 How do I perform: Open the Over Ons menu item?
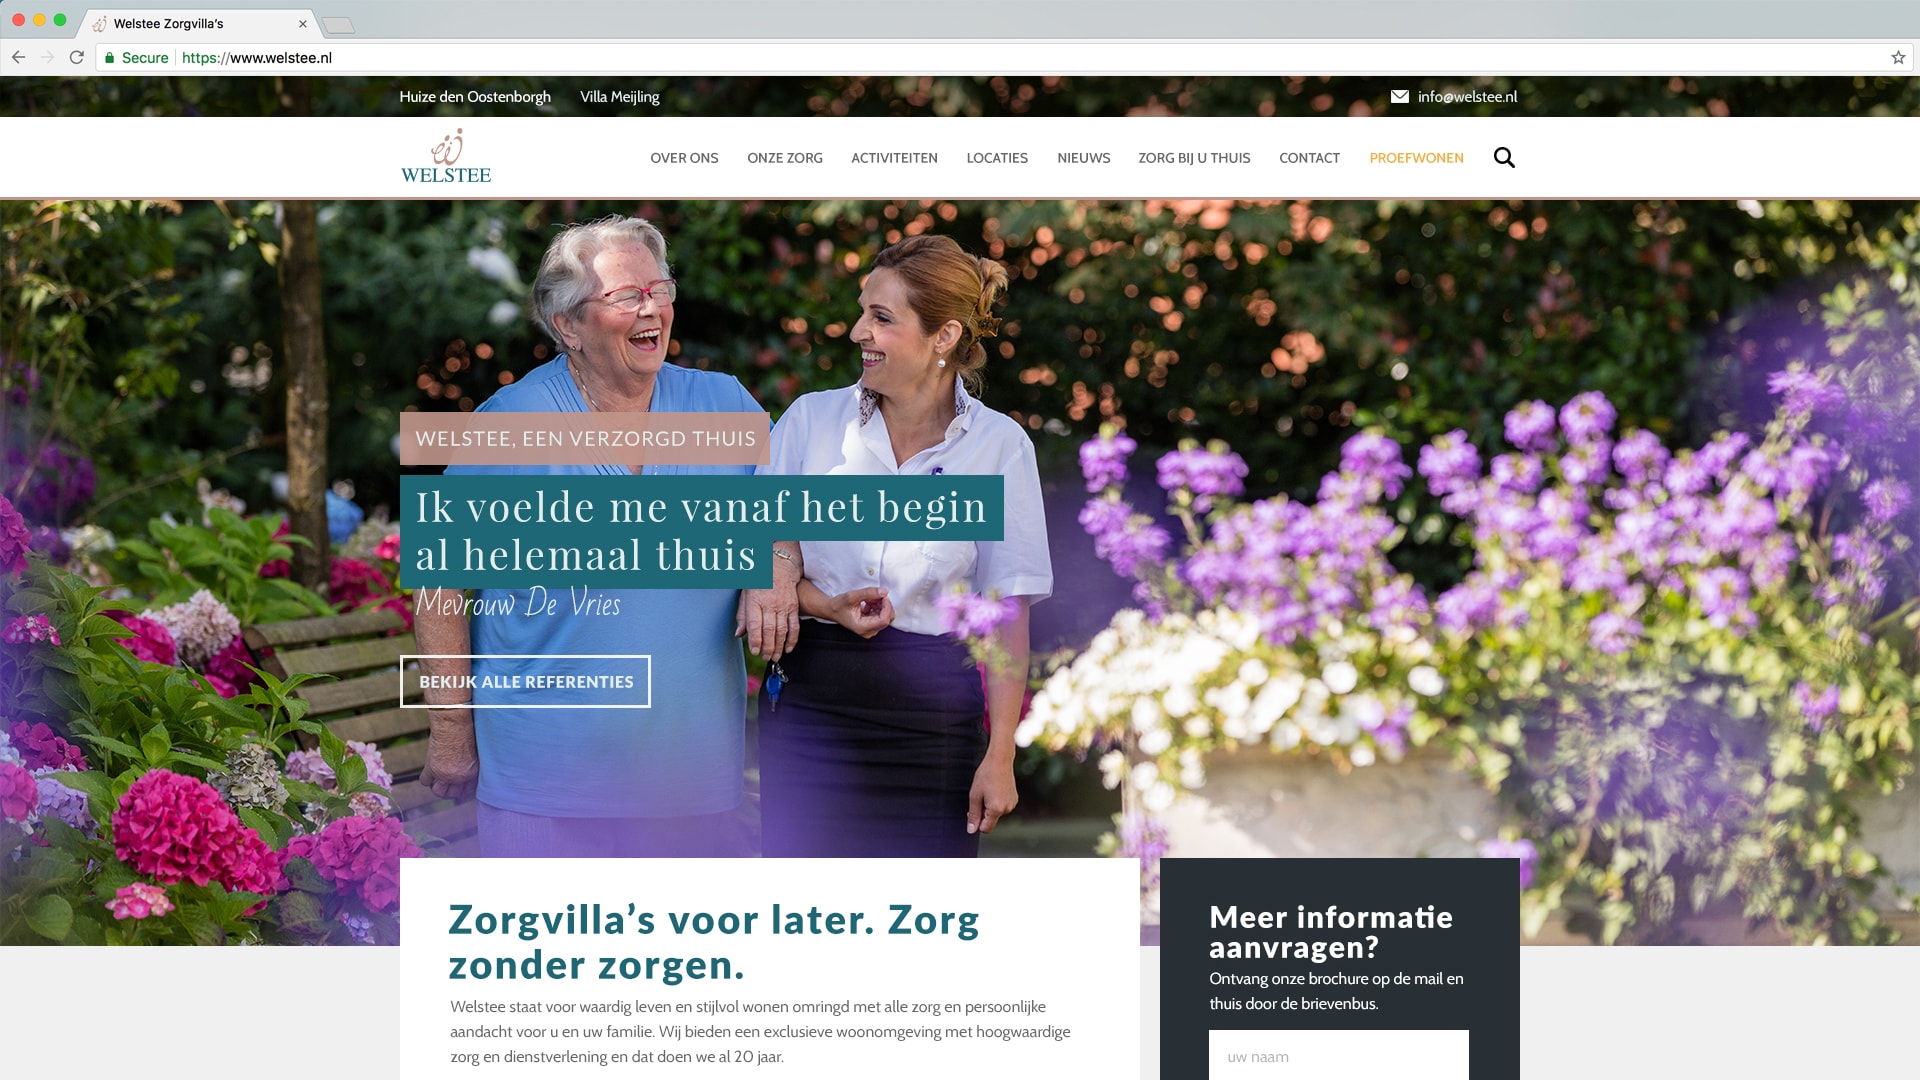684,158
